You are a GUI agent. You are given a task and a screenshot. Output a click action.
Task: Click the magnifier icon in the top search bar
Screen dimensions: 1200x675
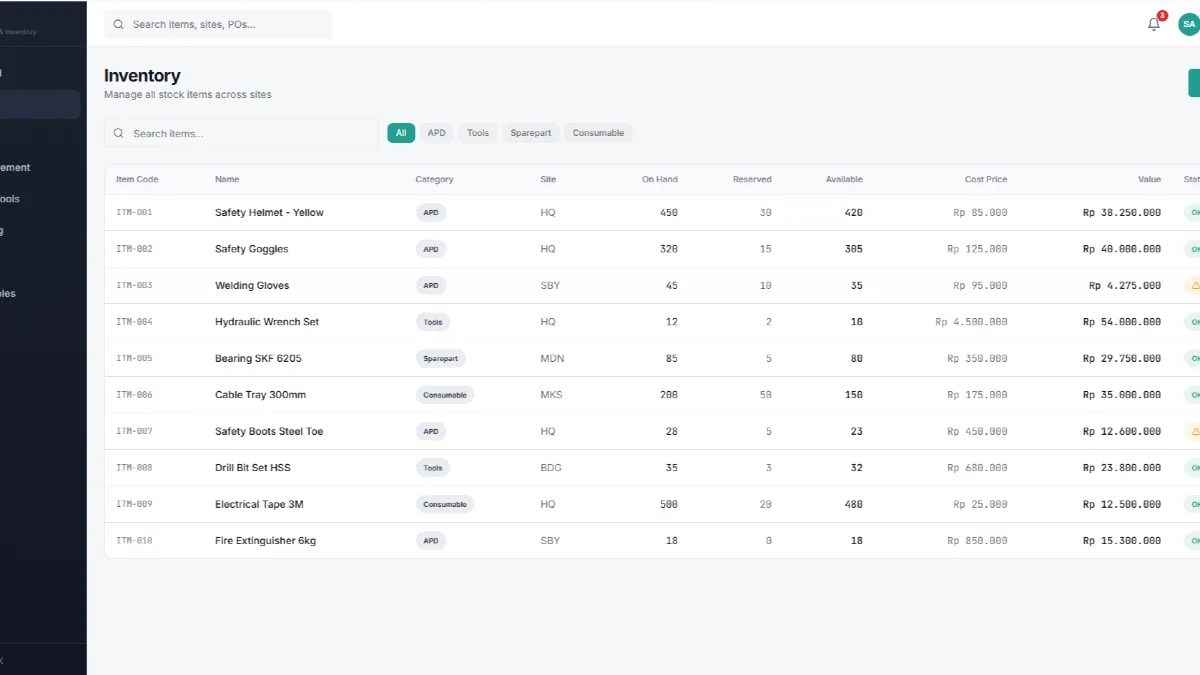[119, 24]
